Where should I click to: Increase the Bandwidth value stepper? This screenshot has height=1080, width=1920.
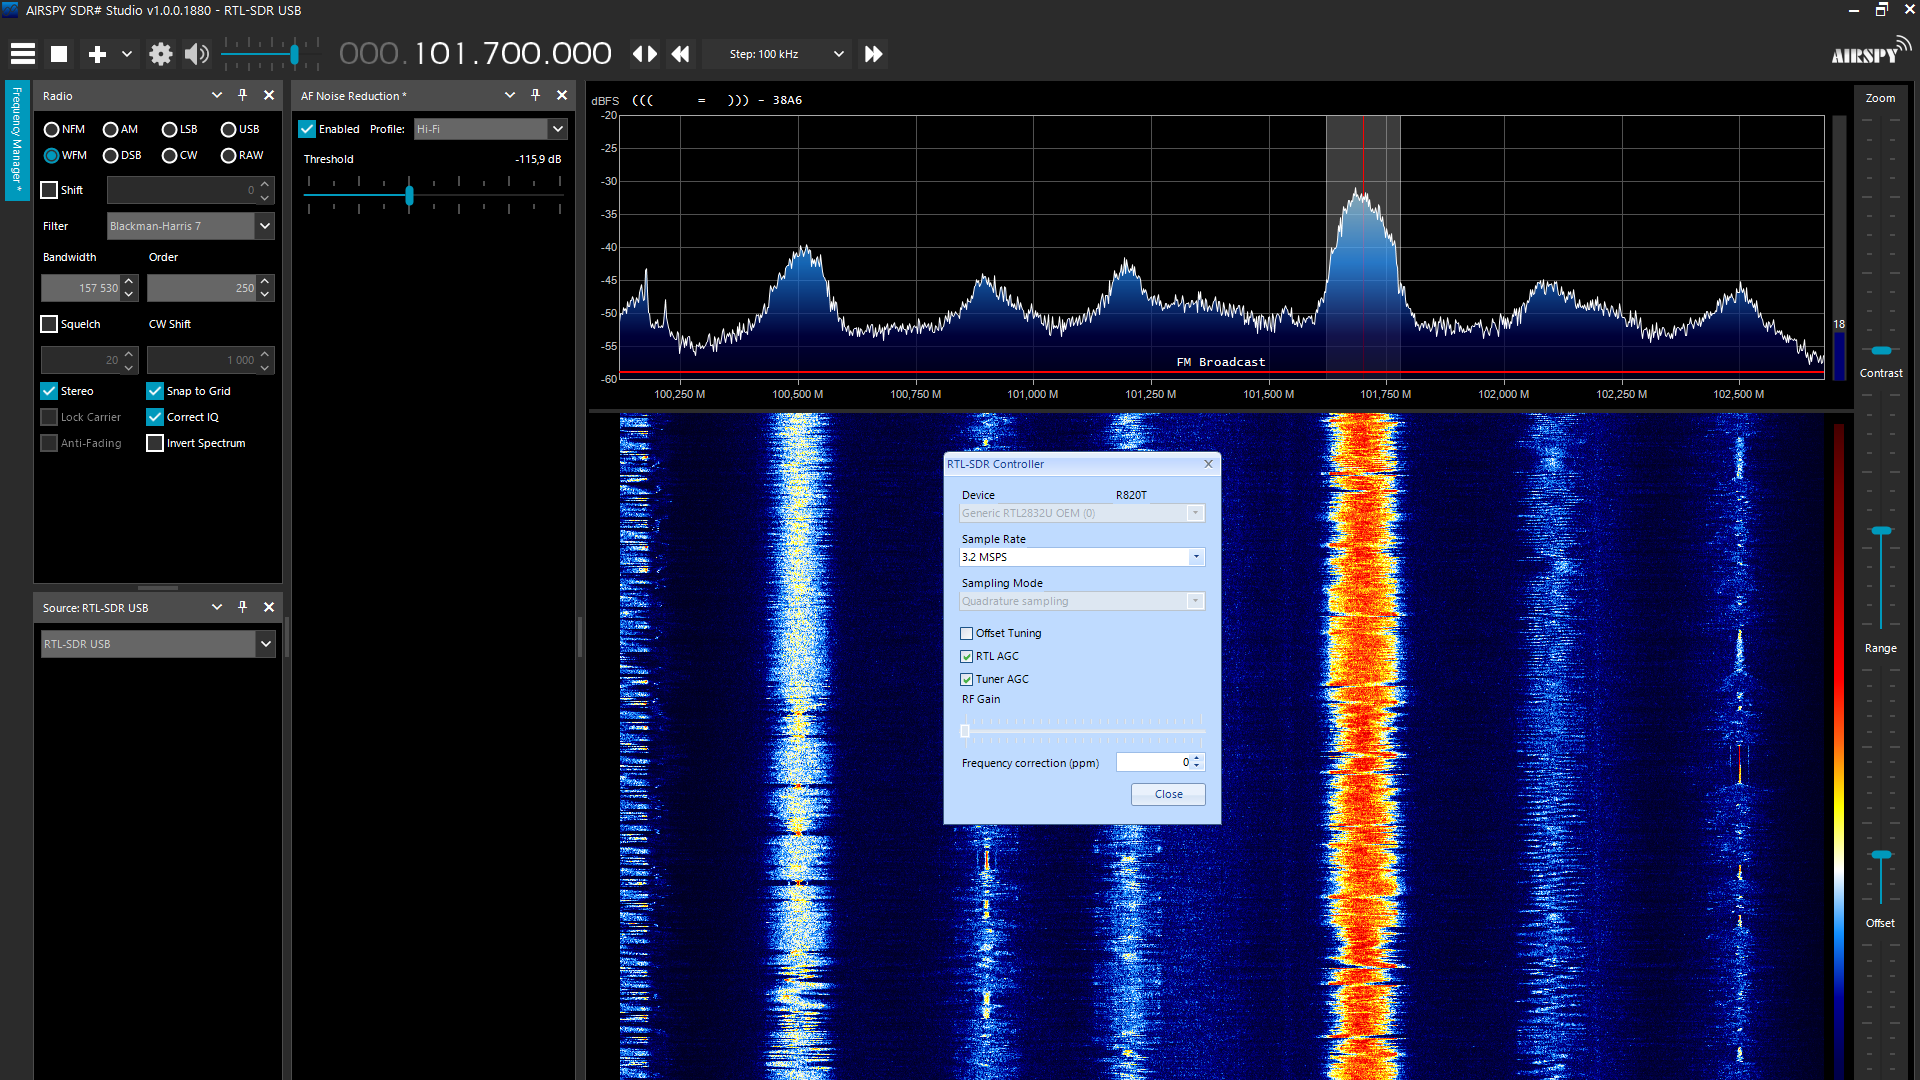pos(129,282)
